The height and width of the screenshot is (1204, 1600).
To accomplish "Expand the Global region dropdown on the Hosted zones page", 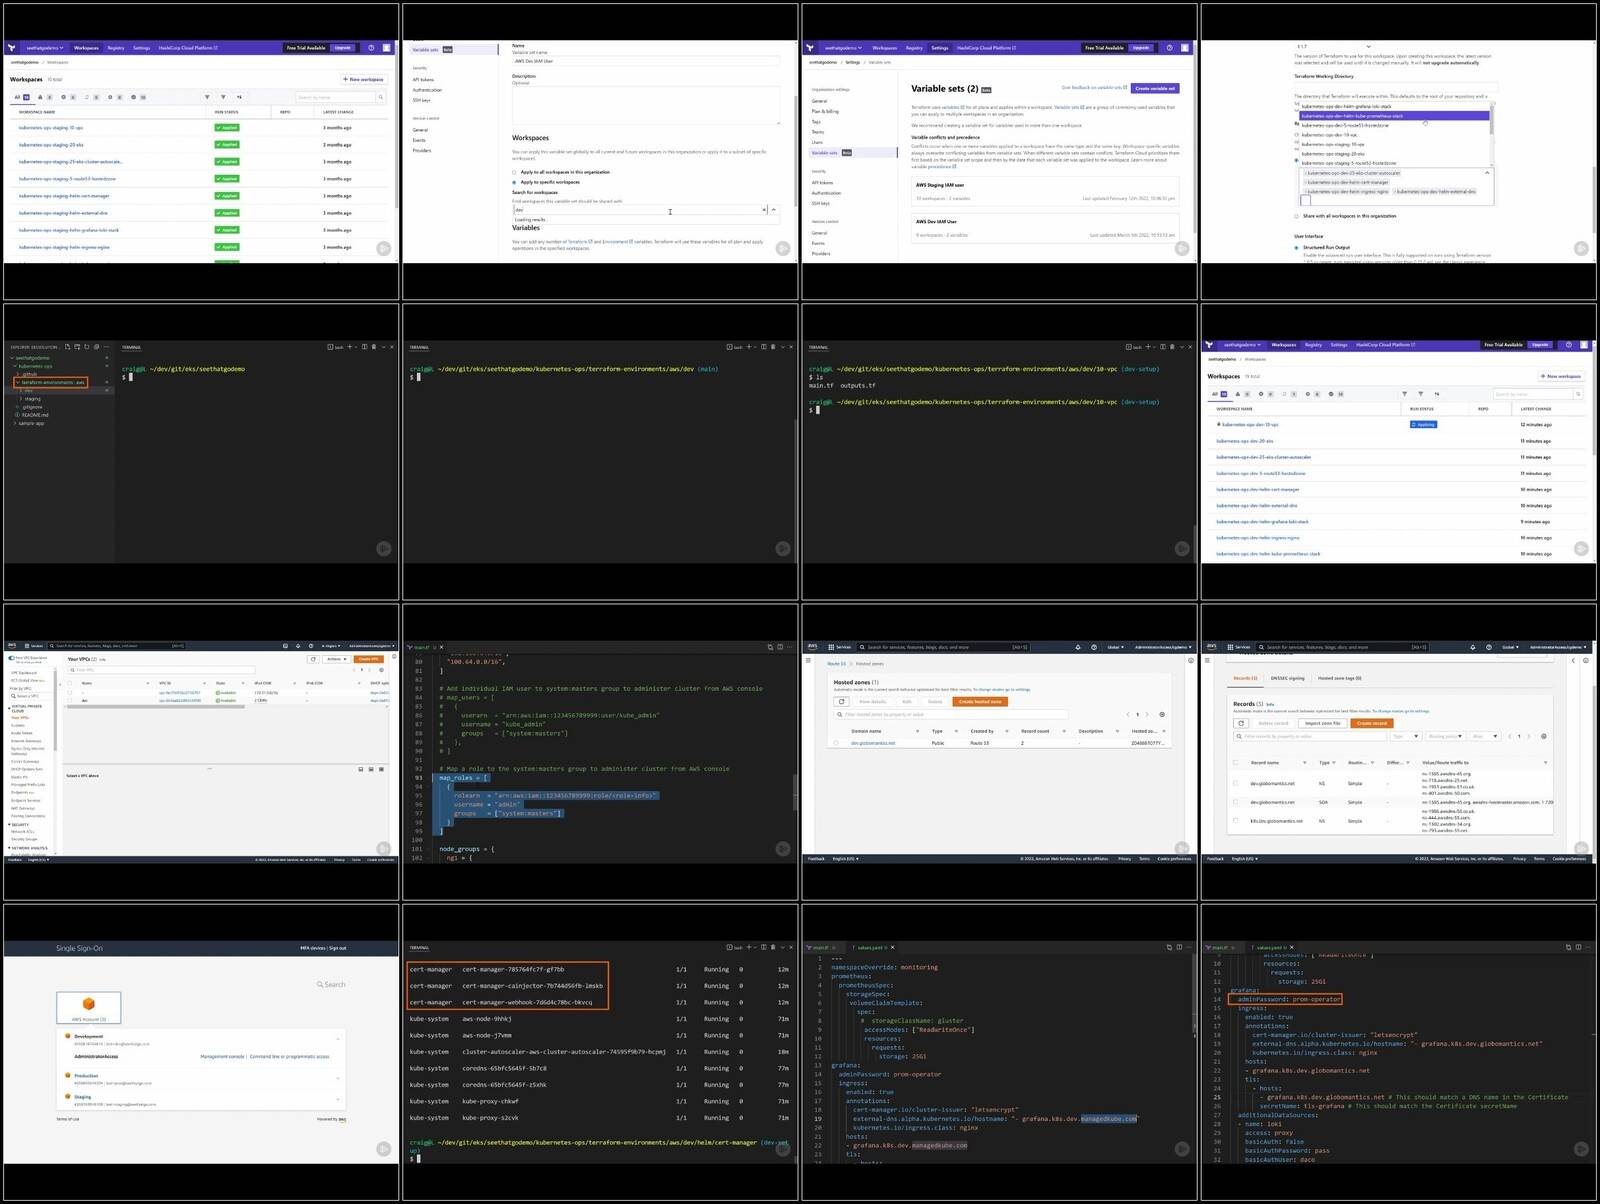I will 1115,647.
